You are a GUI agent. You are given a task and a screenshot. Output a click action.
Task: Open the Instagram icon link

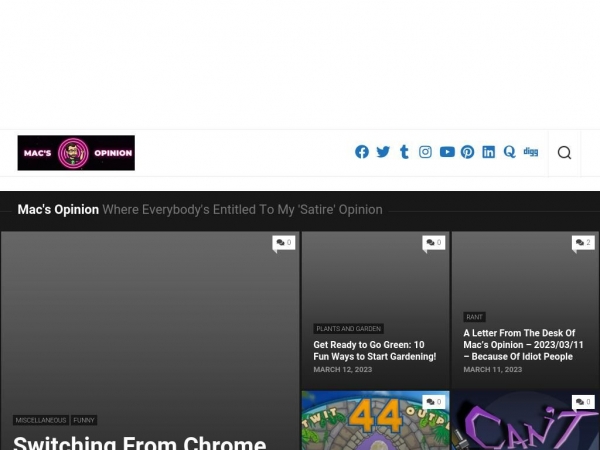[425, 152]
